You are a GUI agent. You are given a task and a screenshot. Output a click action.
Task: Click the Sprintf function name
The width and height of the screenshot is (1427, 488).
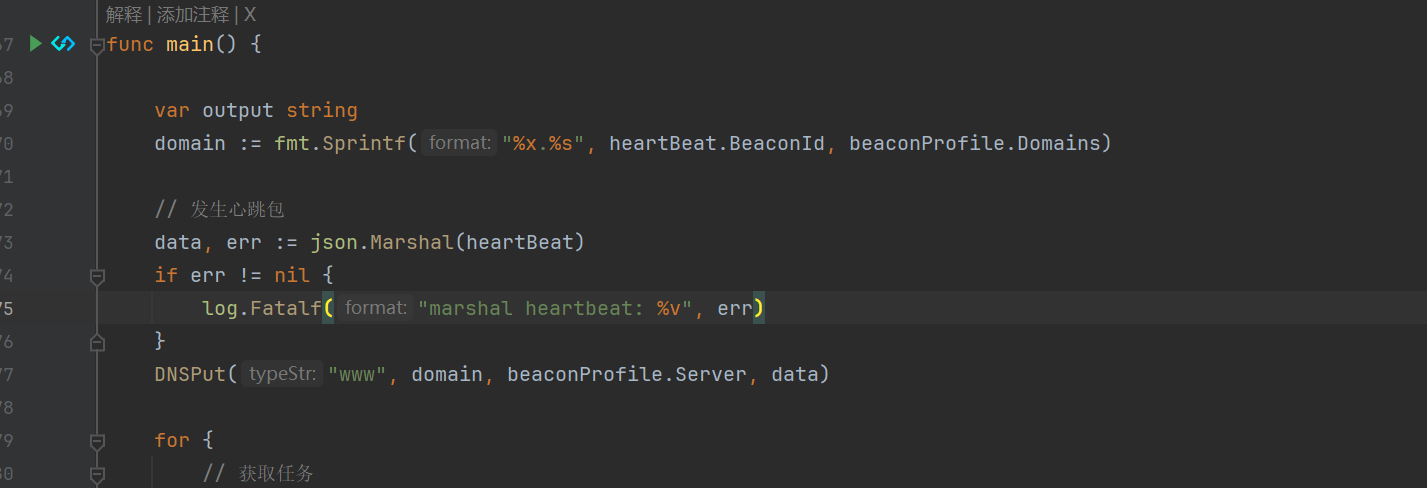(363, 143)
